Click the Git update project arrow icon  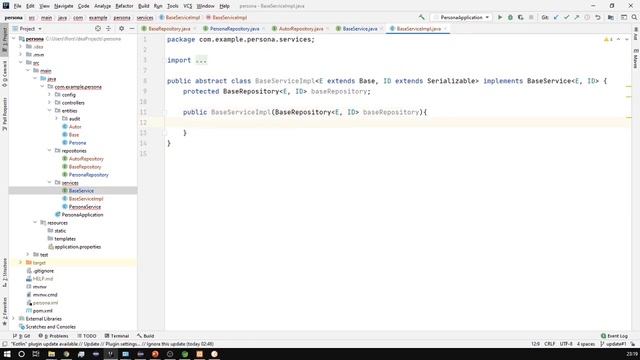(556, 18)
